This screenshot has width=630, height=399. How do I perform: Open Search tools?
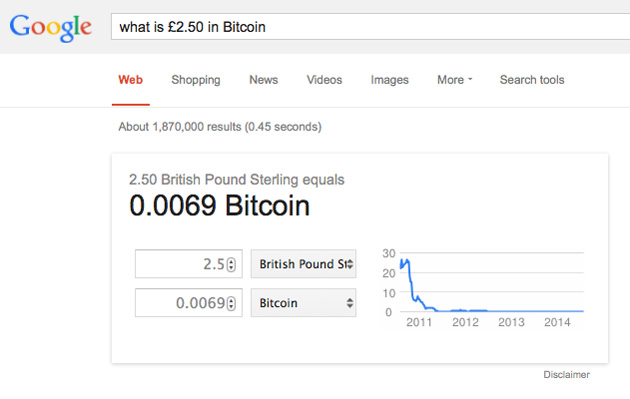pyautogui.click(x=532, y=80)
